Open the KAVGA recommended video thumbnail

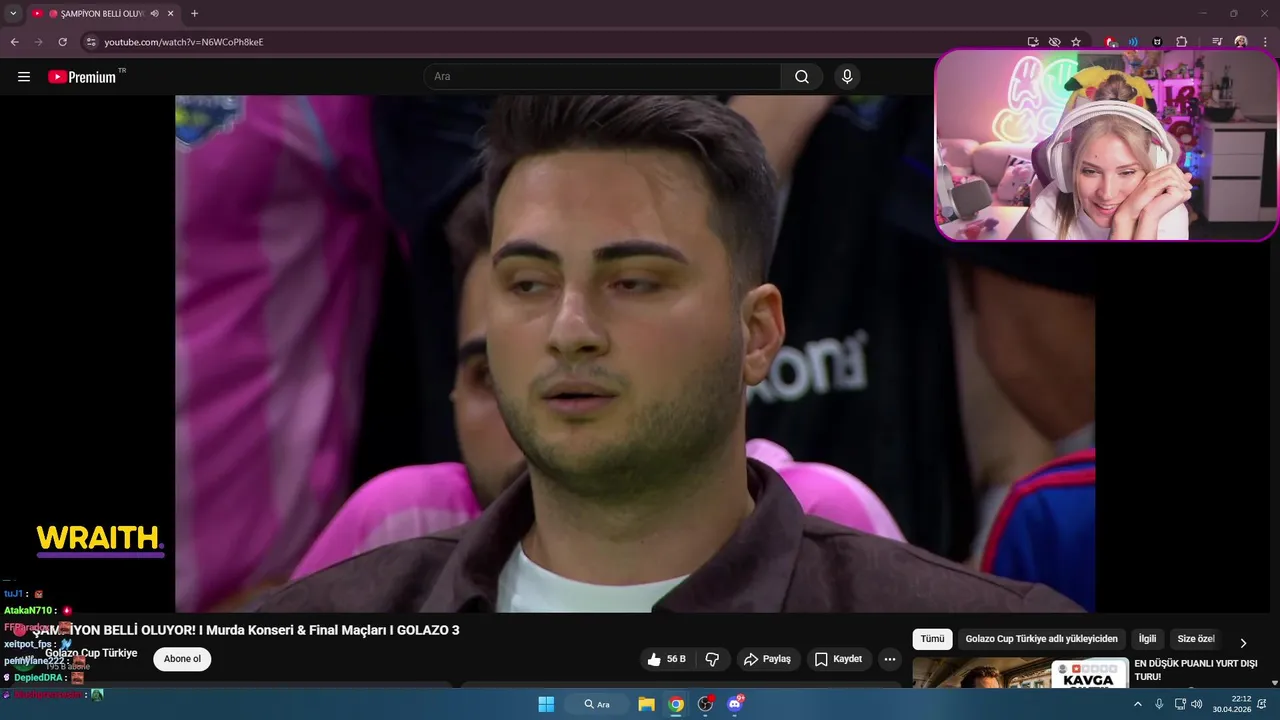1020,673
